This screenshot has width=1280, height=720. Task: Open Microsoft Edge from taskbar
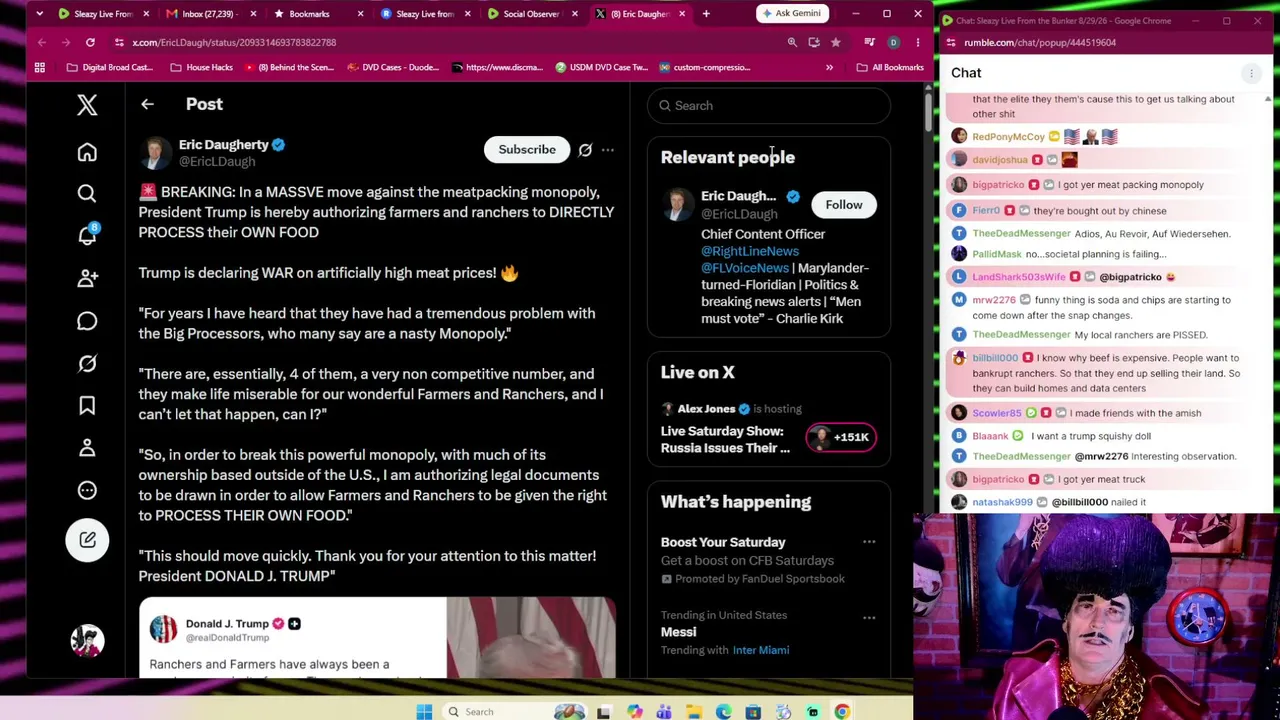[724, 712]
